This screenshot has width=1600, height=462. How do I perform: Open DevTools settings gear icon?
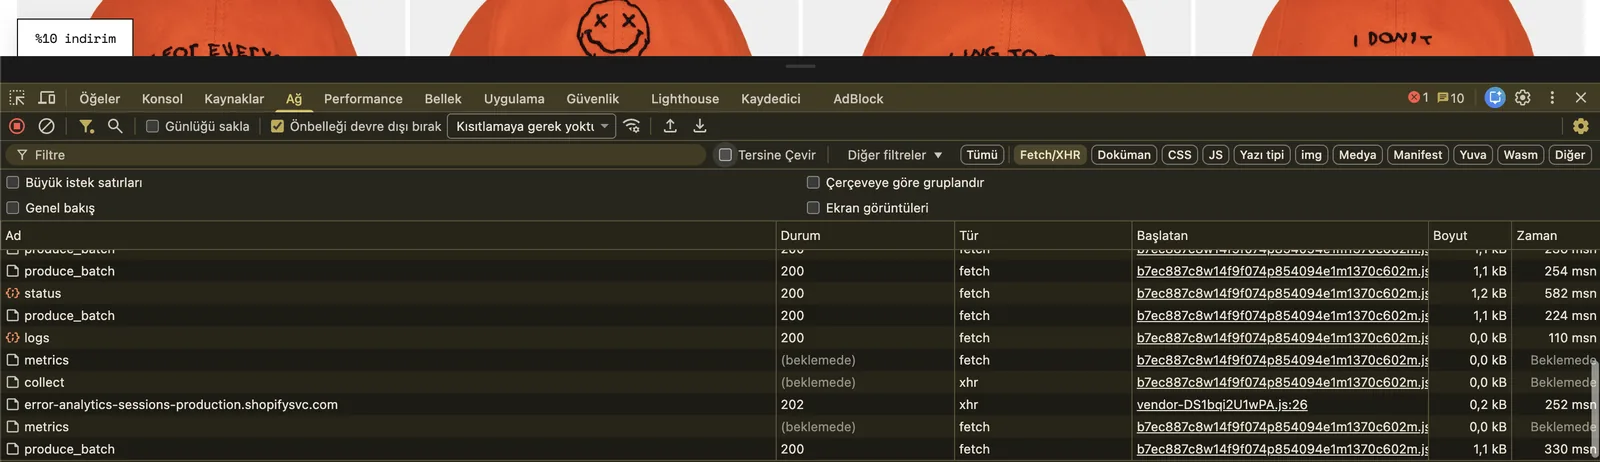tap(1523, 98)
